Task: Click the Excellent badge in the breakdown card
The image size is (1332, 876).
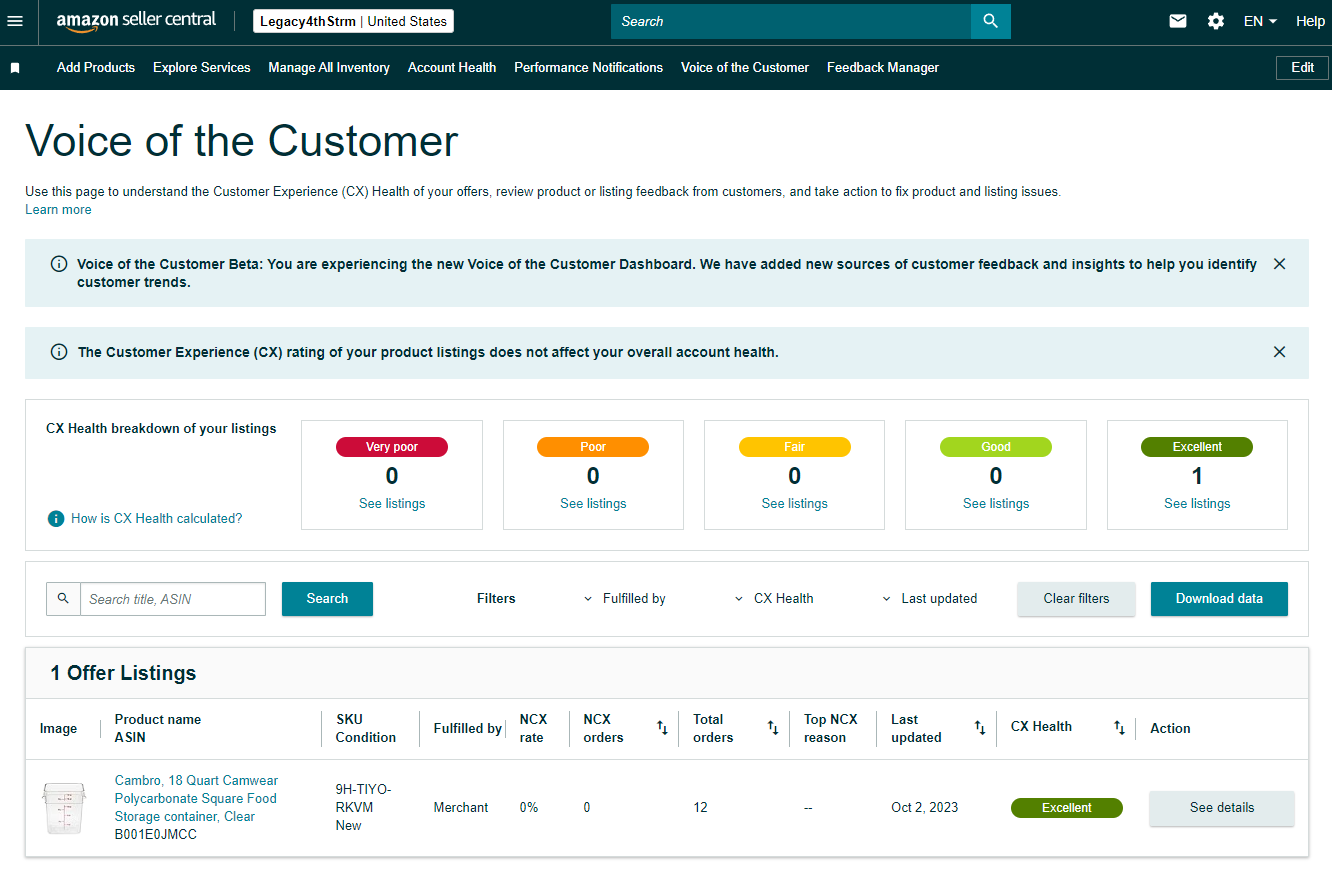Action: pyautogui.click(x=1197, y=447)
